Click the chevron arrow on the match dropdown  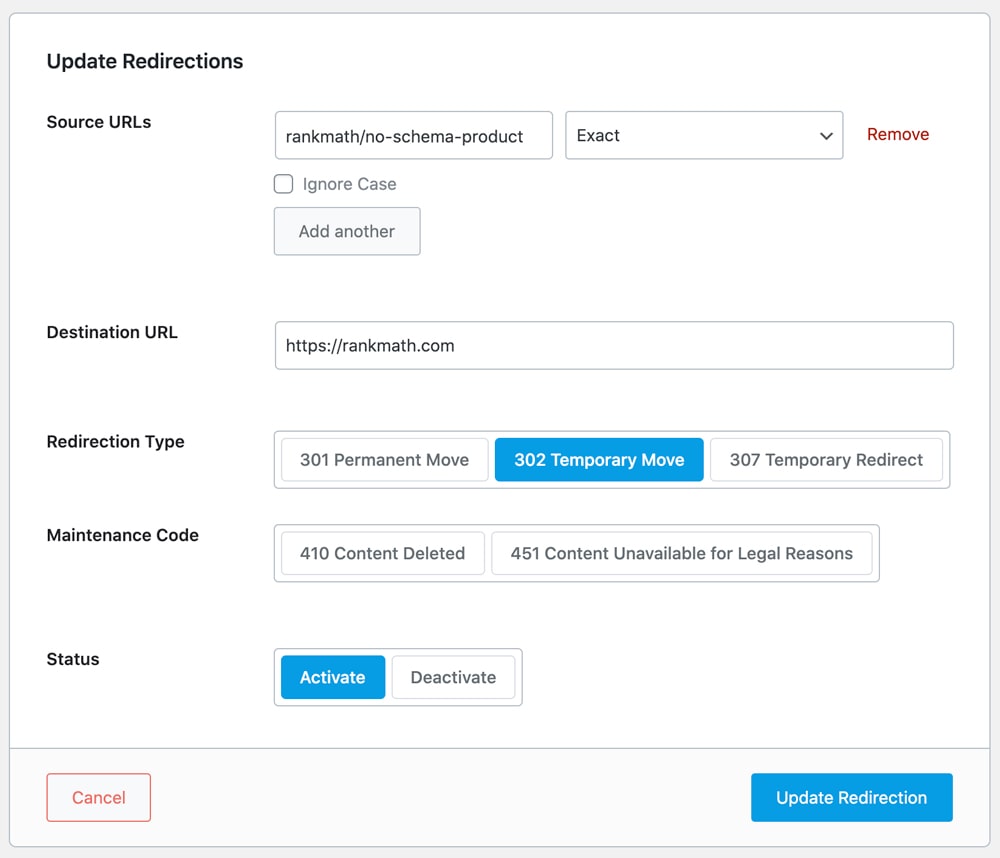(827, 135)
